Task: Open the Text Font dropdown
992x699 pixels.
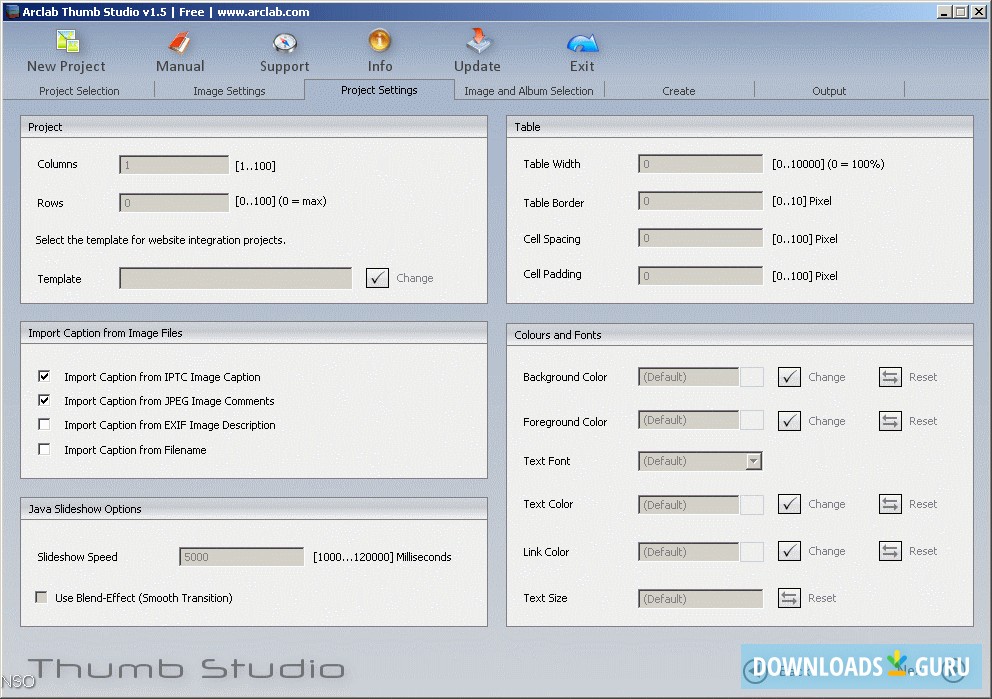Action: click(753, 461)
